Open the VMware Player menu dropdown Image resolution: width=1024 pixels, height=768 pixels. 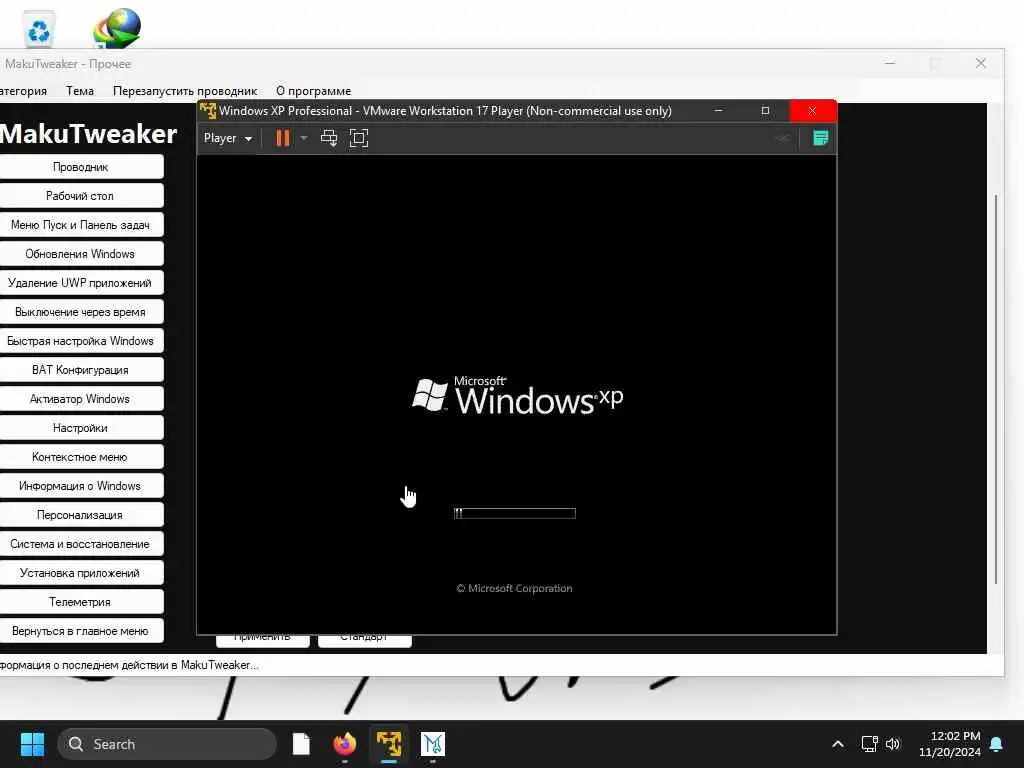[x=228, y=138]
